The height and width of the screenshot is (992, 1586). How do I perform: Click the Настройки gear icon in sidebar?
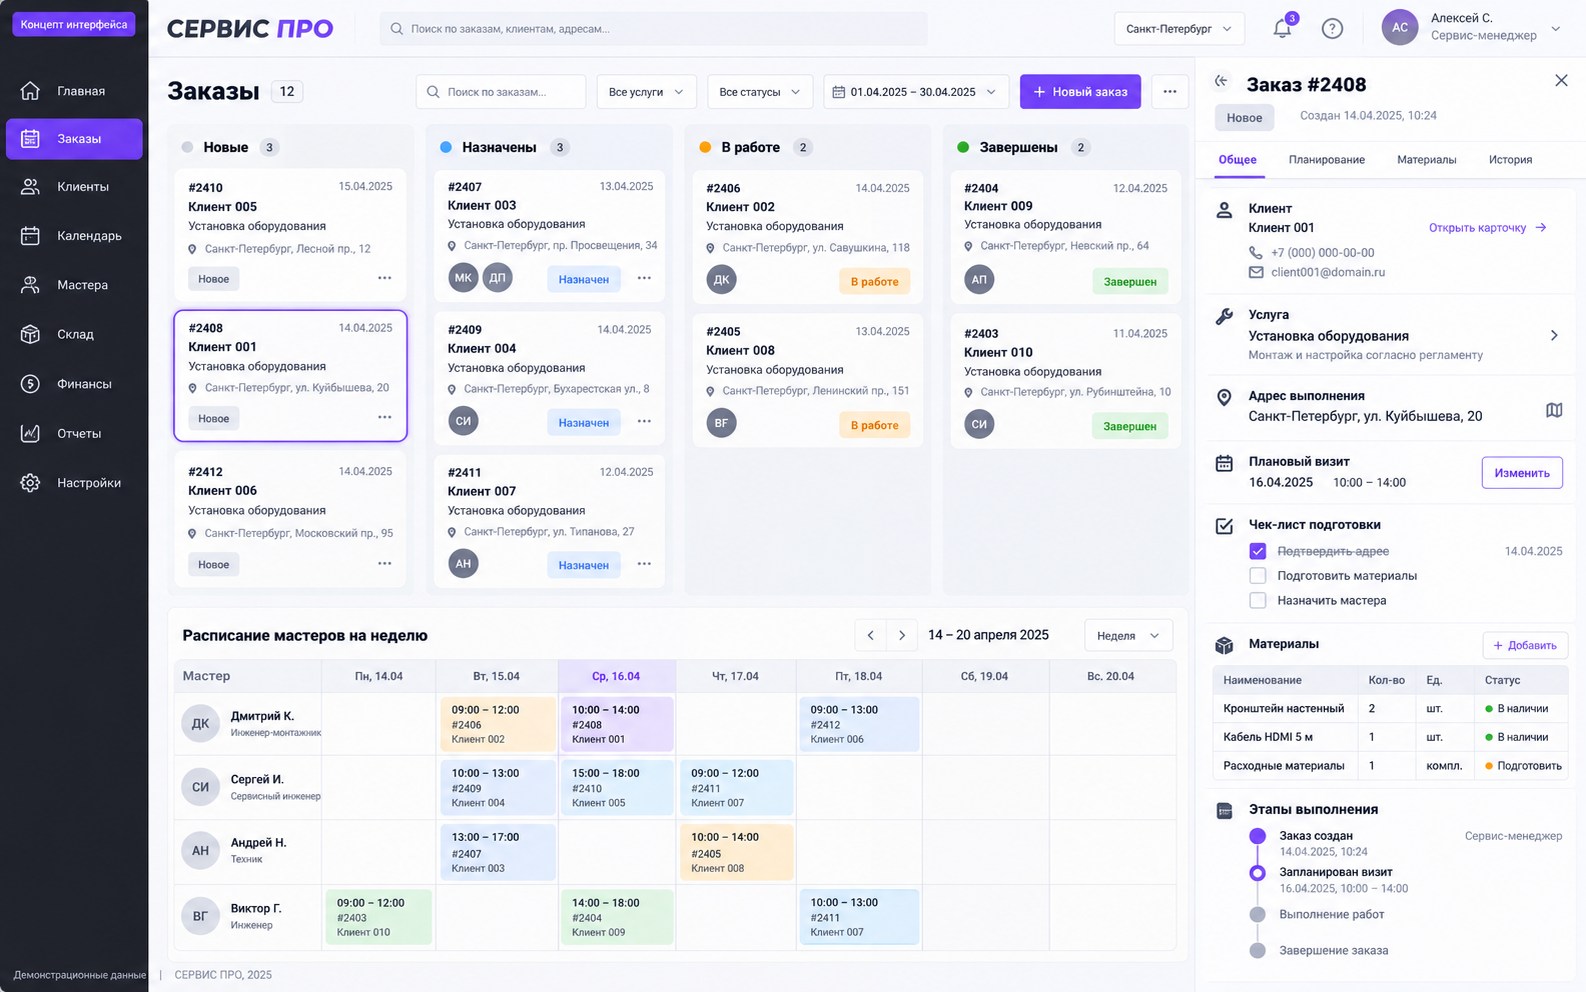(30, 483)
